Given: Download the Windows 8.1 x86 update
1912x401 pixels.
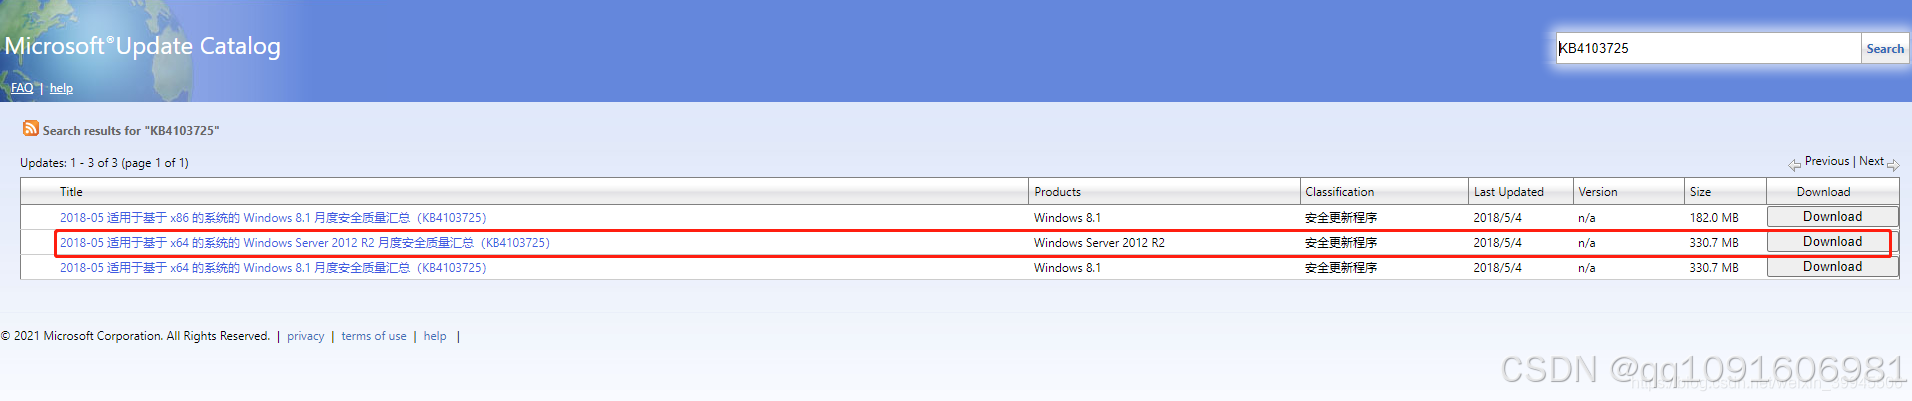Looking at the screenshot, I should [1832, 217].
